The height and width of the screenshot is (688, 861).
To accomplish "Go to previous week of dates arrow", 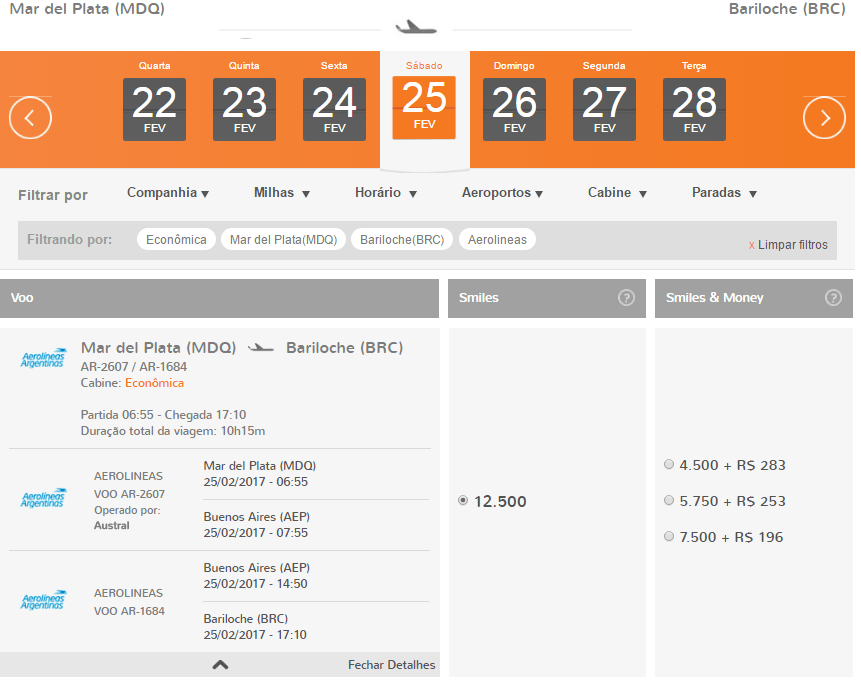I will tap(30, 118).
